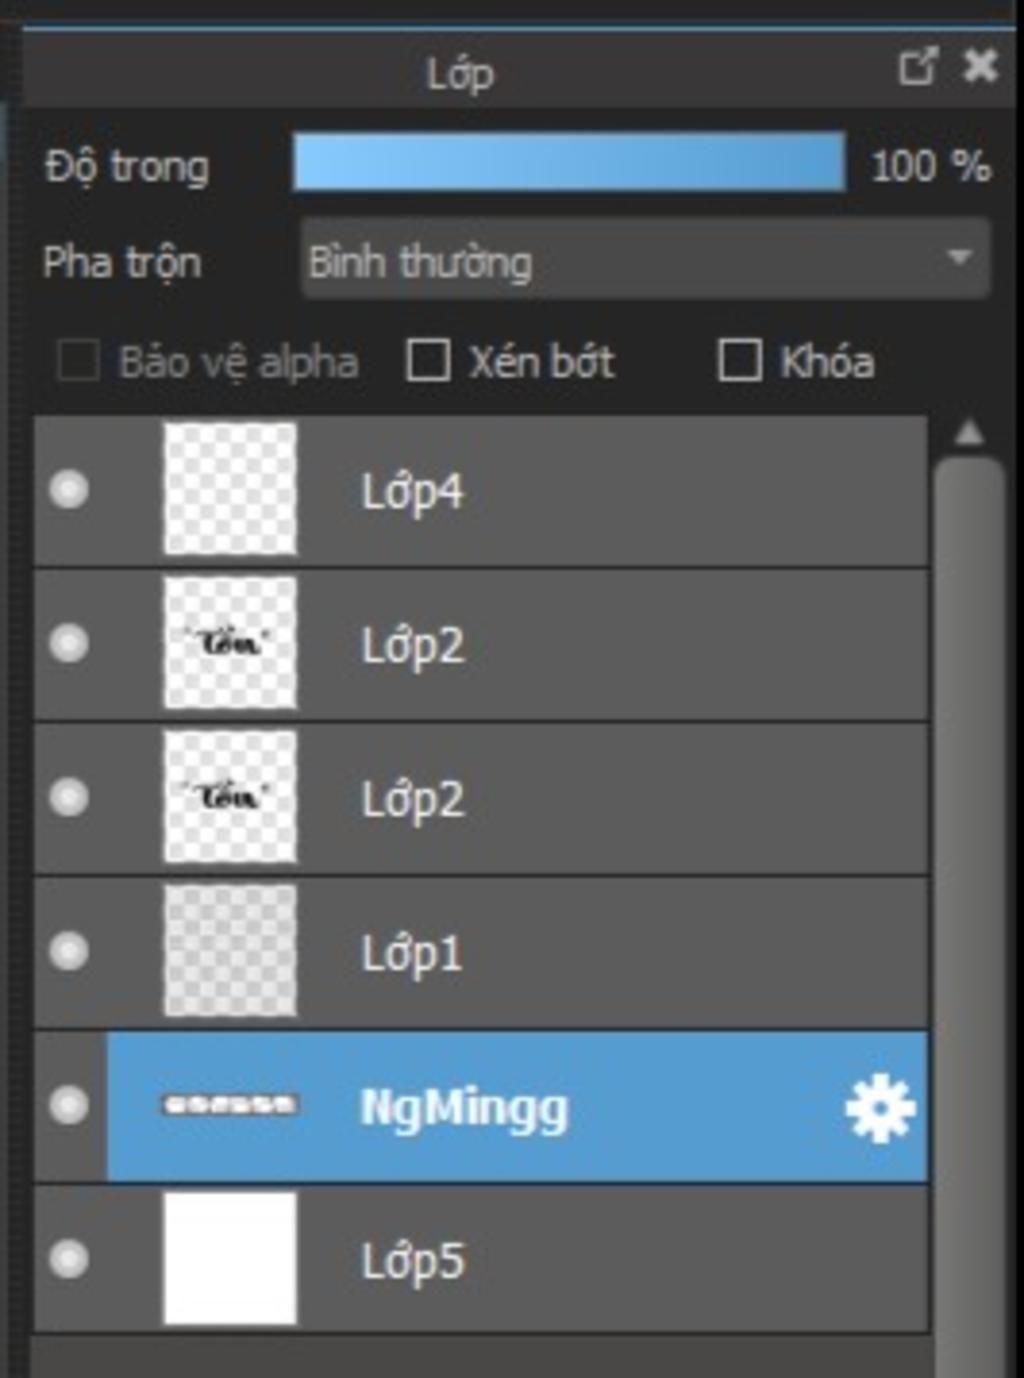Click the scrollbar up arrow in layer list
The width and height of the screenshot is (1024, 1378).
click(x=968, y=433)
